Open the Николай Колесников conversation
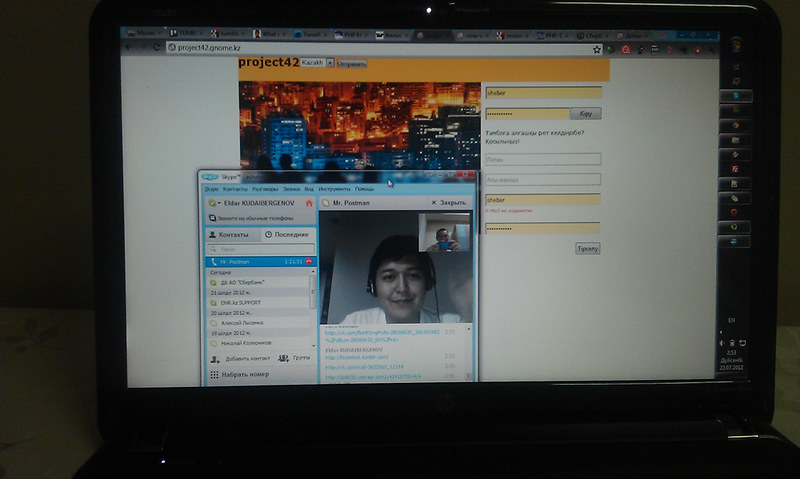The width and height of the screenshot is (800, 479). pyautogui.click(x=258, y=343)
